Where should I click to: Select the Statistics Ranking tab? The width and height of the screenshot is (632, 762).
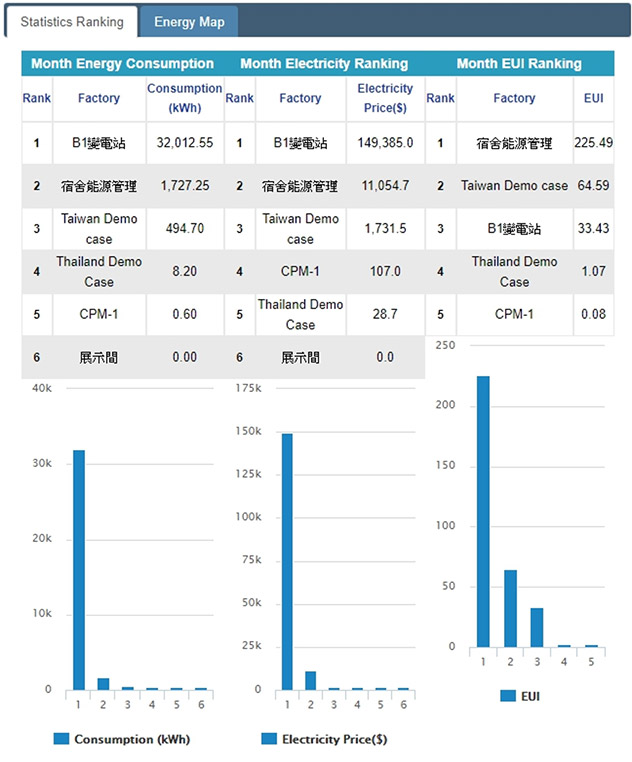coord(72,22)
